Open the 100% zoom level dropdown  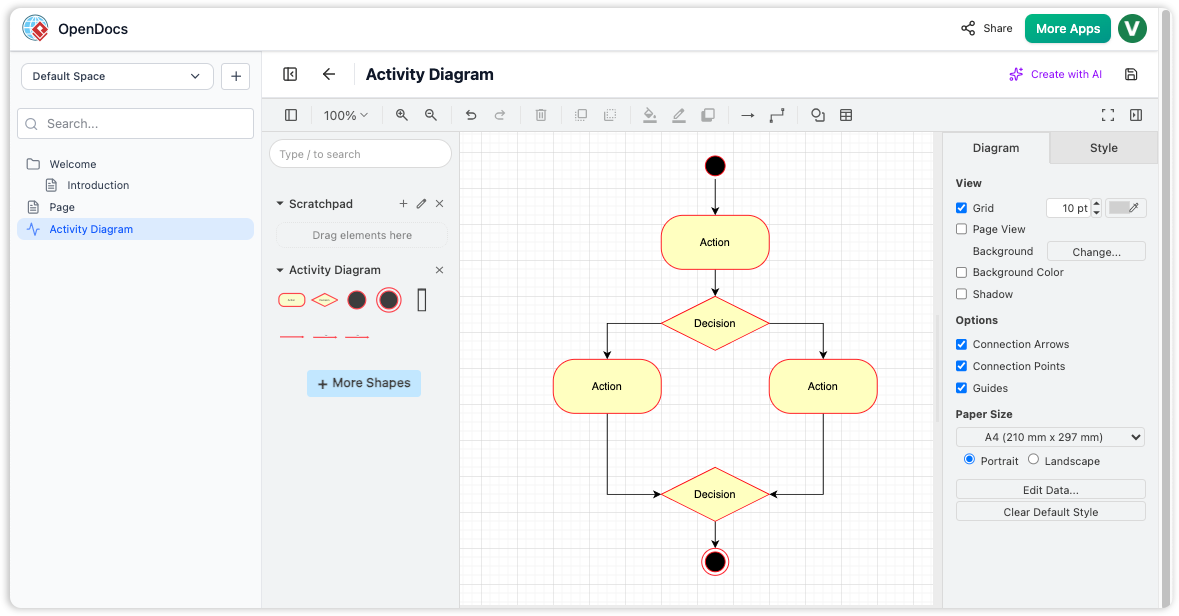click(344, 115)
